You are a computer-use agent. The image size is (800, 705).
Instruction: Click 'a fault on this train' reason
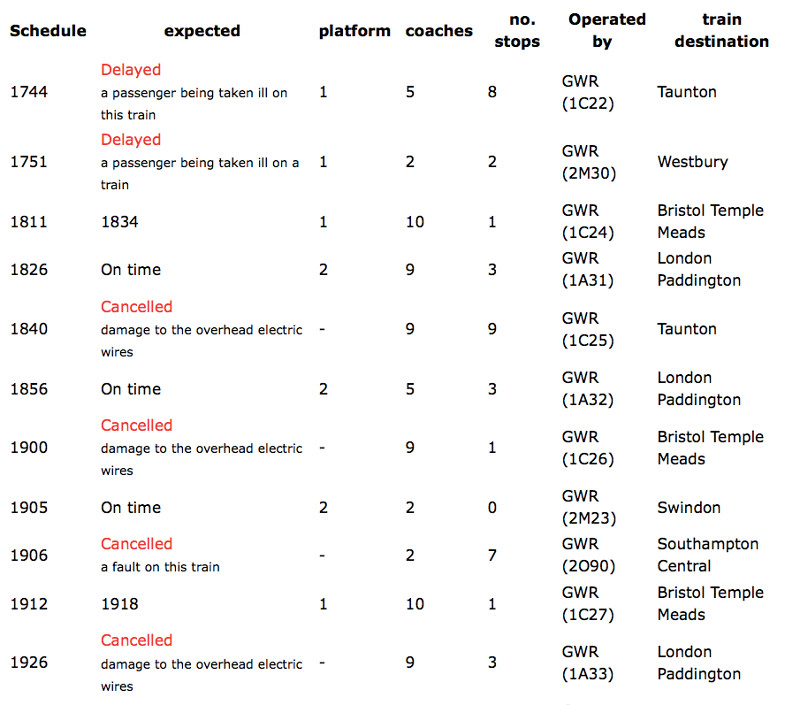coord(160,567)
